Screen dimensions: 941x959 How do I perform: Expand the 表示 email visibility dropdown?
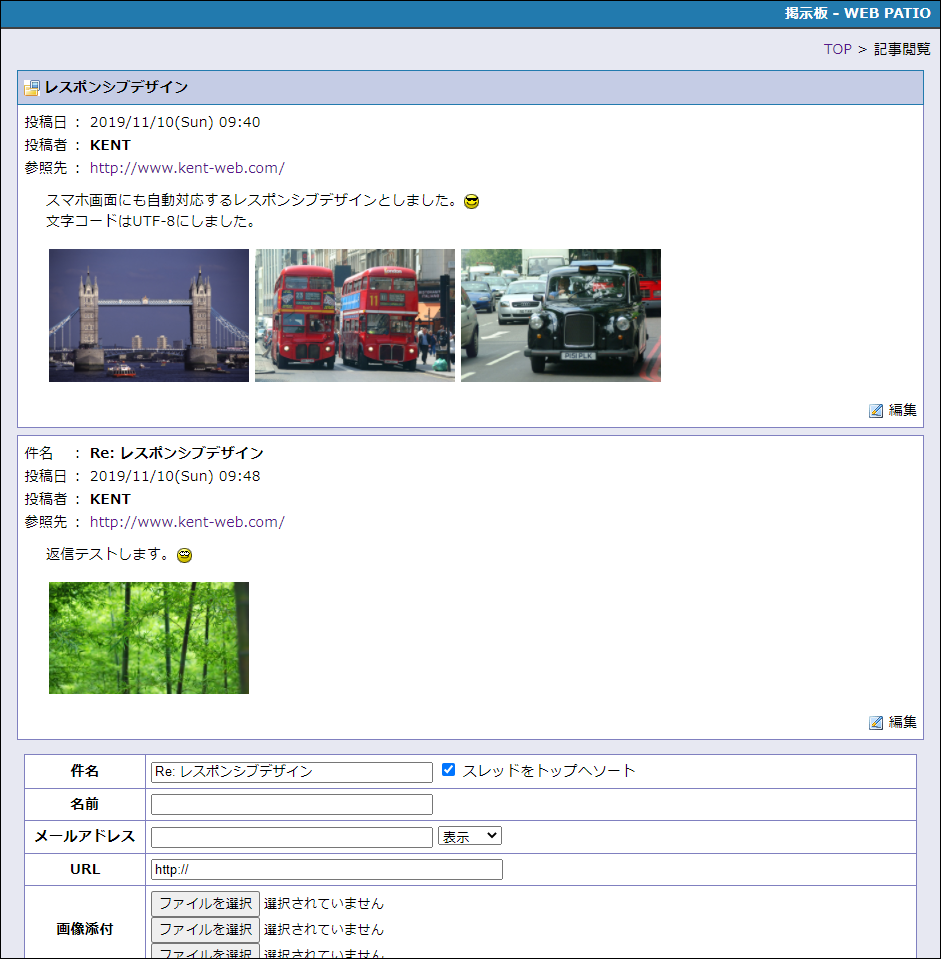469,836
